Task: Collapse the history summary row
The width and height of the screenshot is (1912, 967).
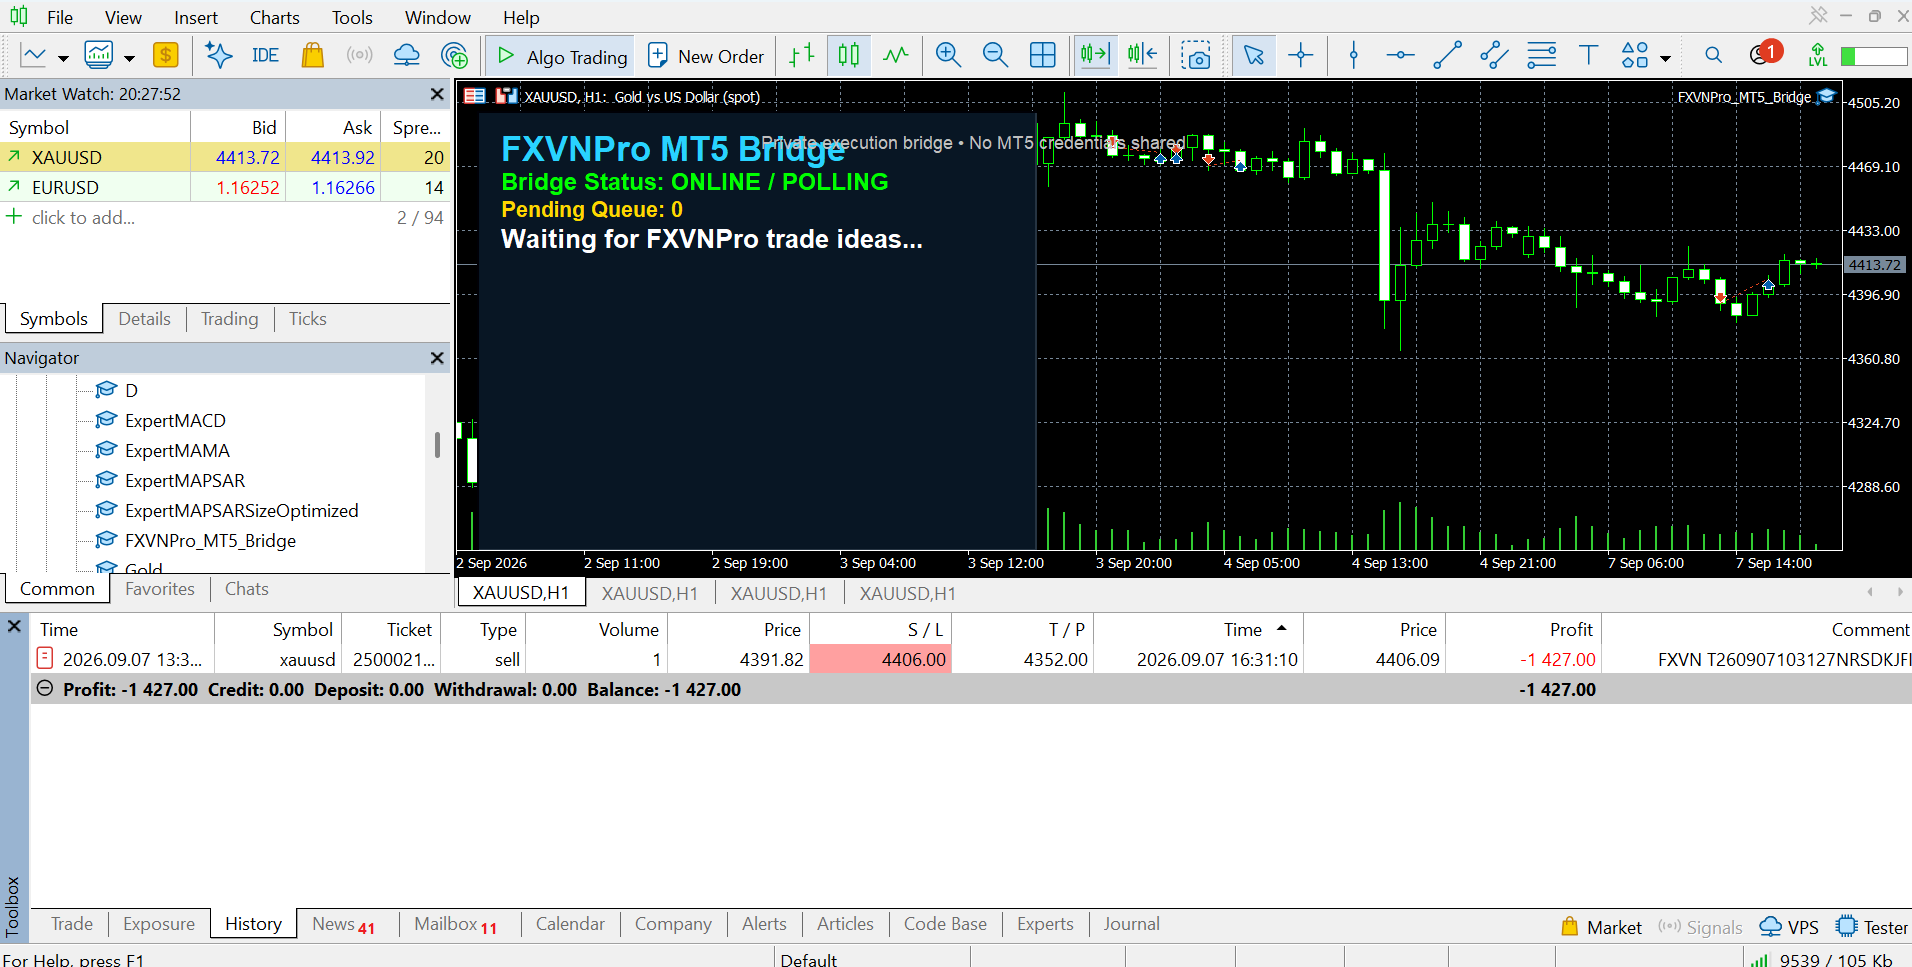Action: [45, 689]
